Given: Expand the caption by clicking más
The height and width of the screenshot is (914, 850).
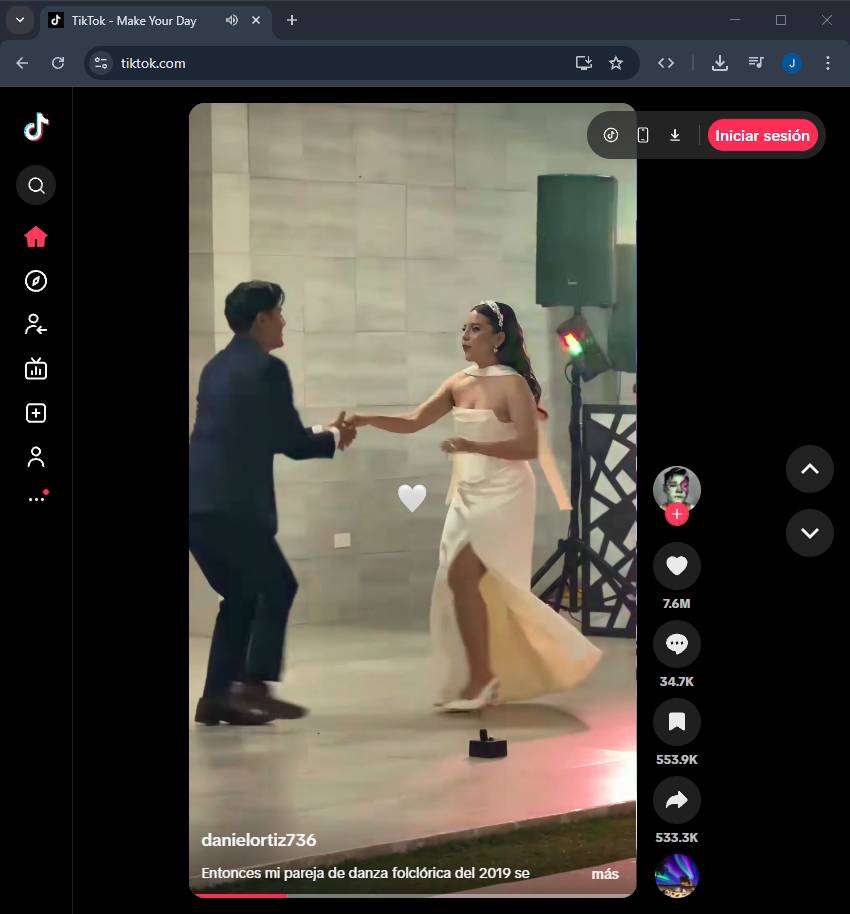Looking at the screenshot, I should coord(604,874).
